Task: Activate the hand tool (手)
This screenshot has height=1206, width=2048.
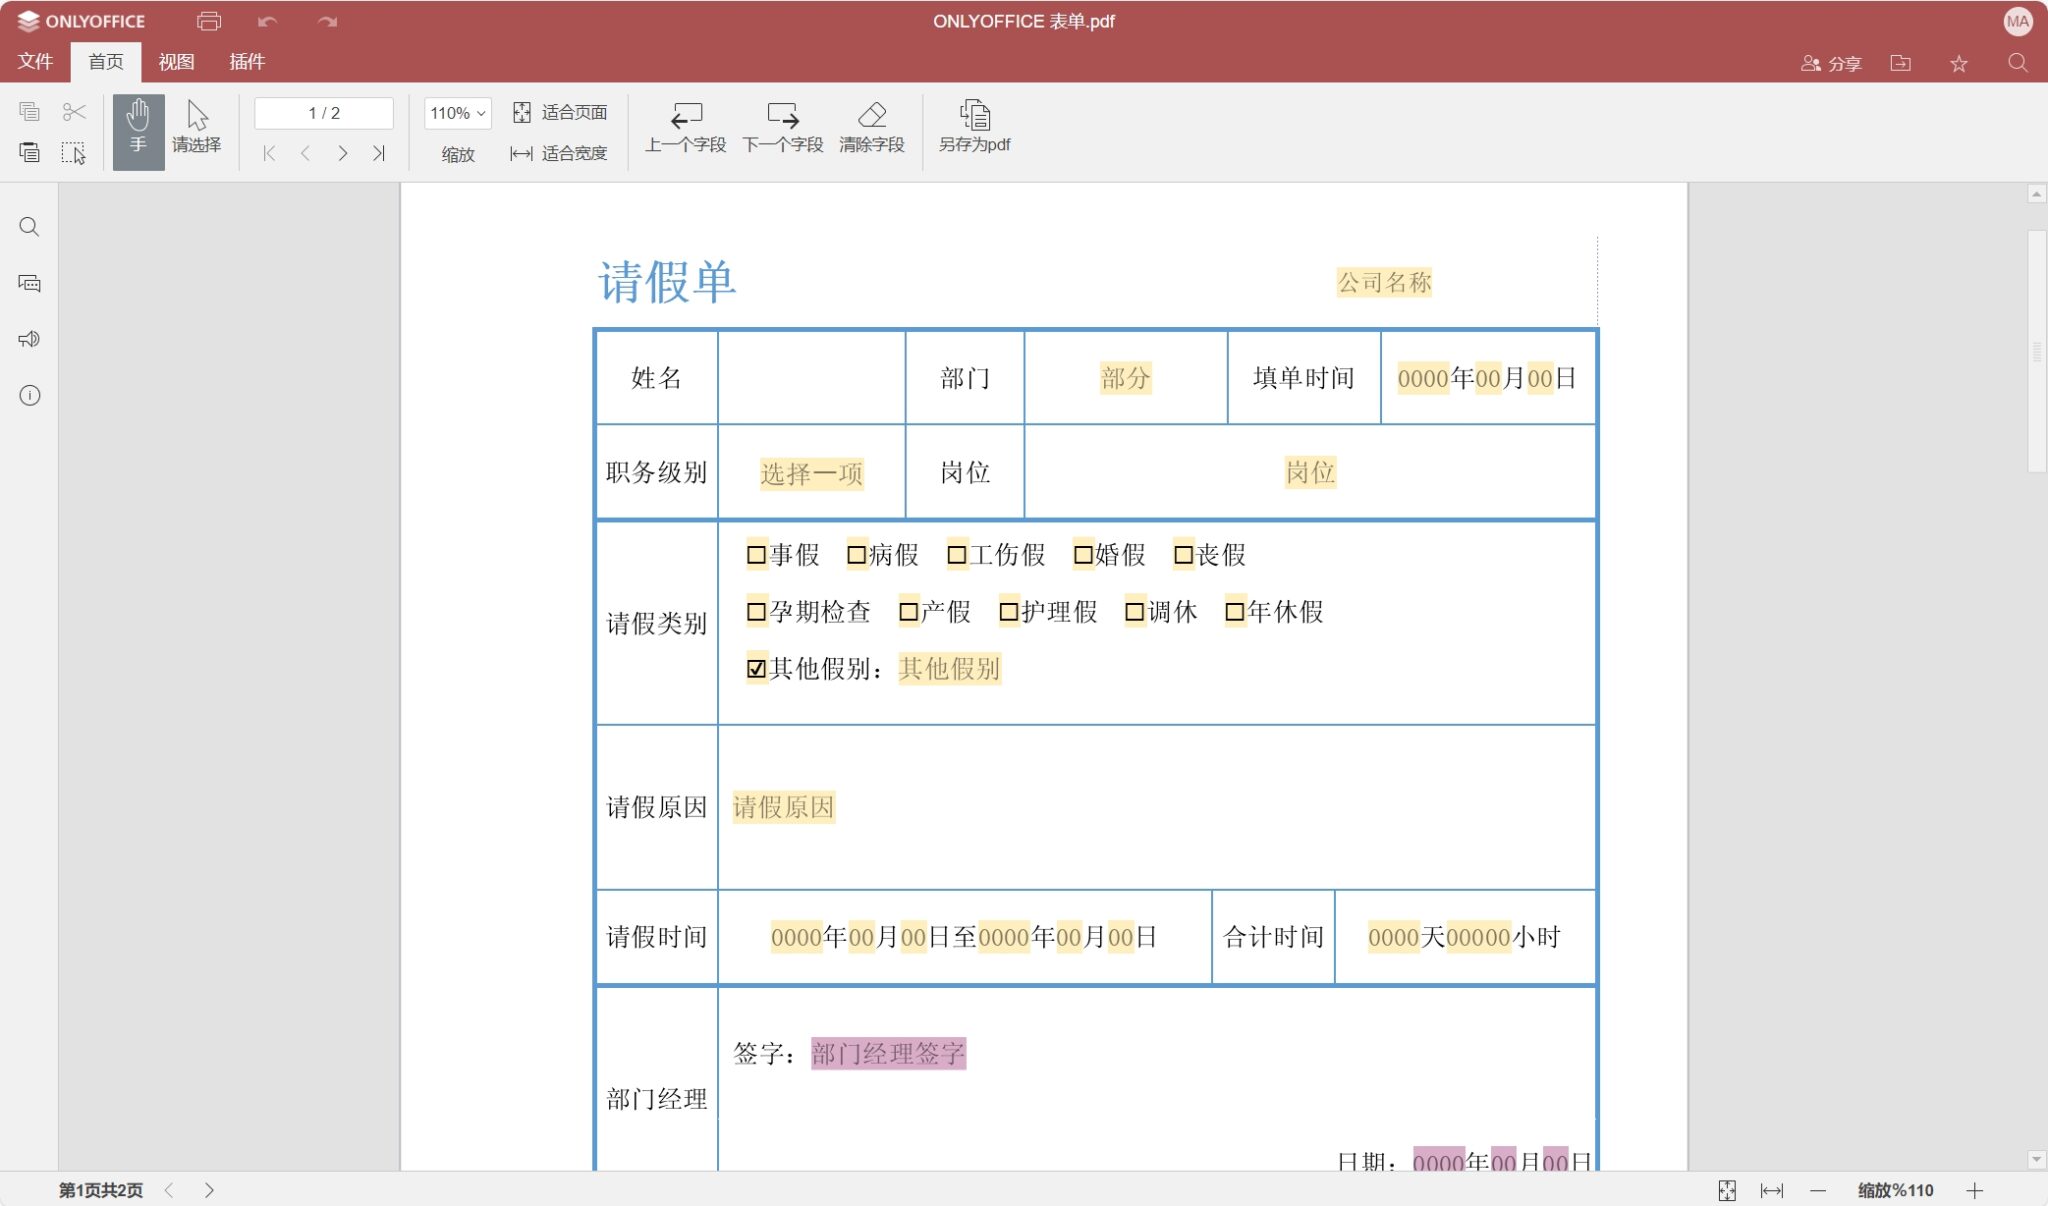Action: (x=138, y=131)
